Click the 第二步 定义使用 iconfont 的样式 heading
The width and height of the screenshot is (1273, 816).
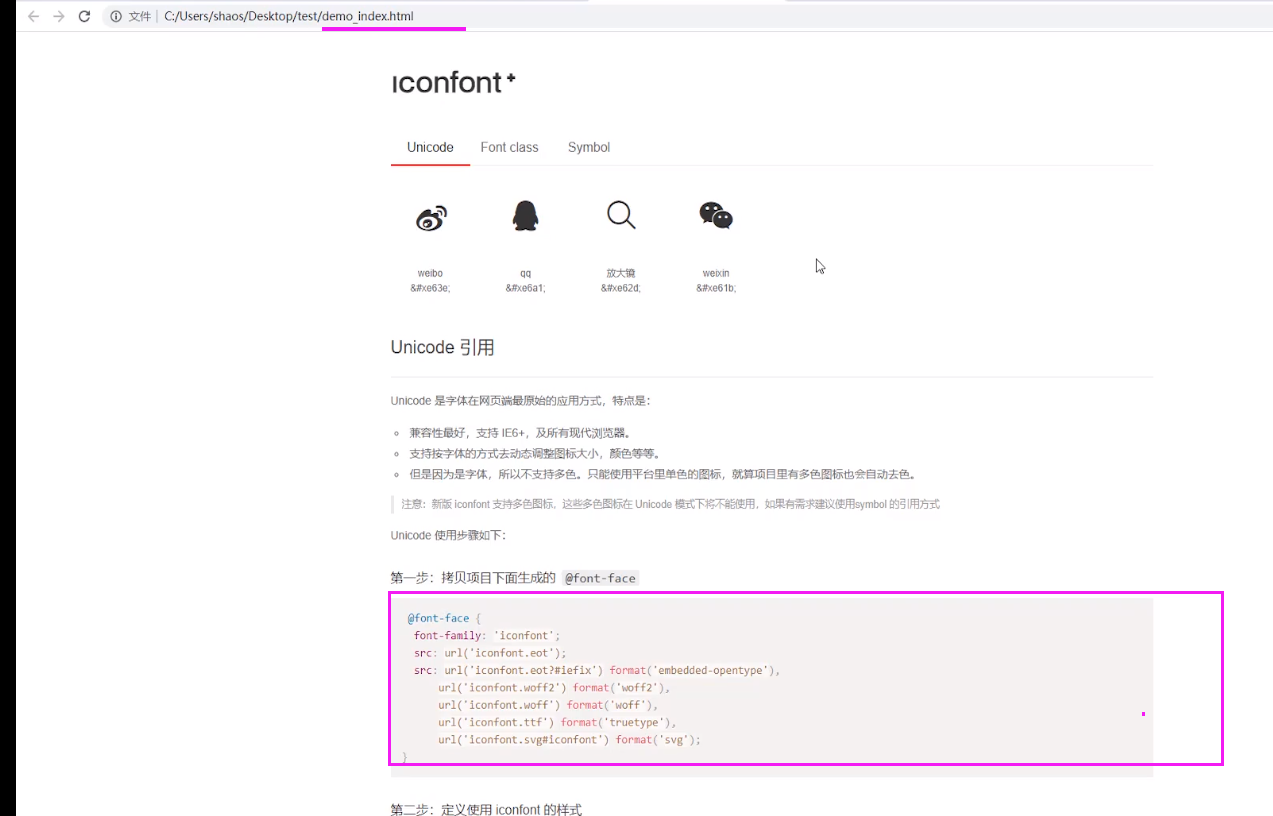[x=486, y=809]
